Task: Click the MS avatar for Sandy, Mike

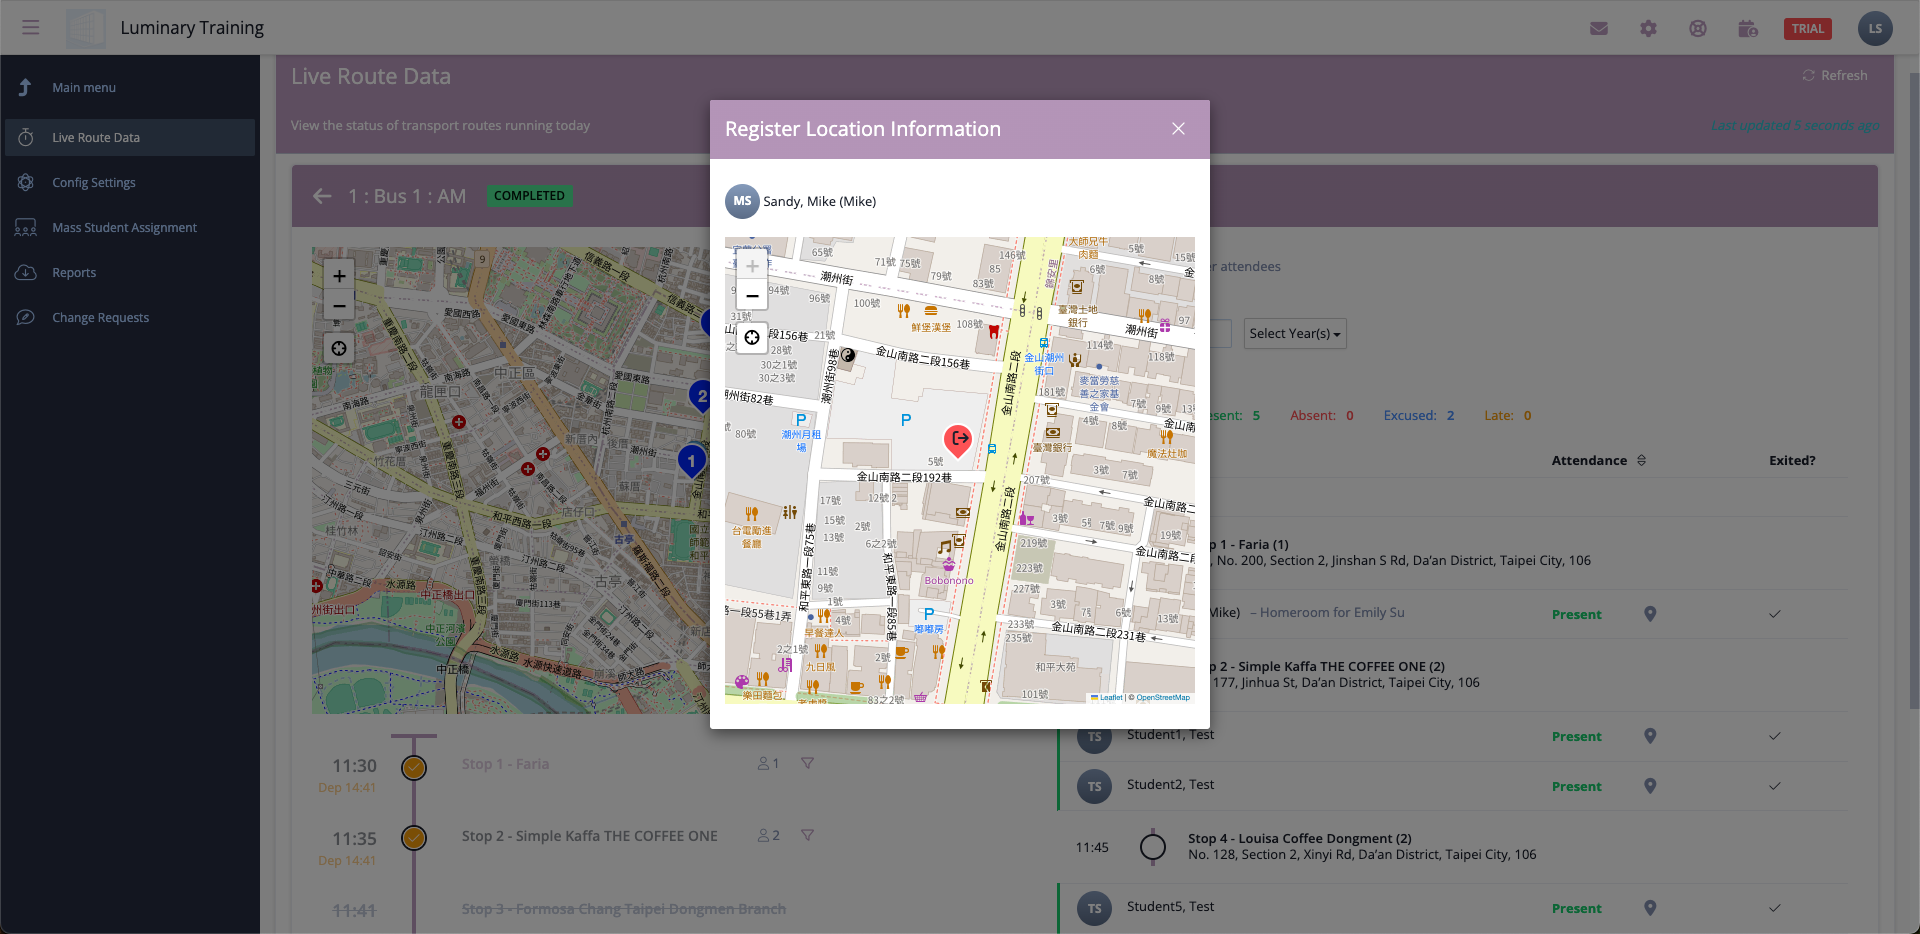Action: pyautogui.click(x=742, y=201)
